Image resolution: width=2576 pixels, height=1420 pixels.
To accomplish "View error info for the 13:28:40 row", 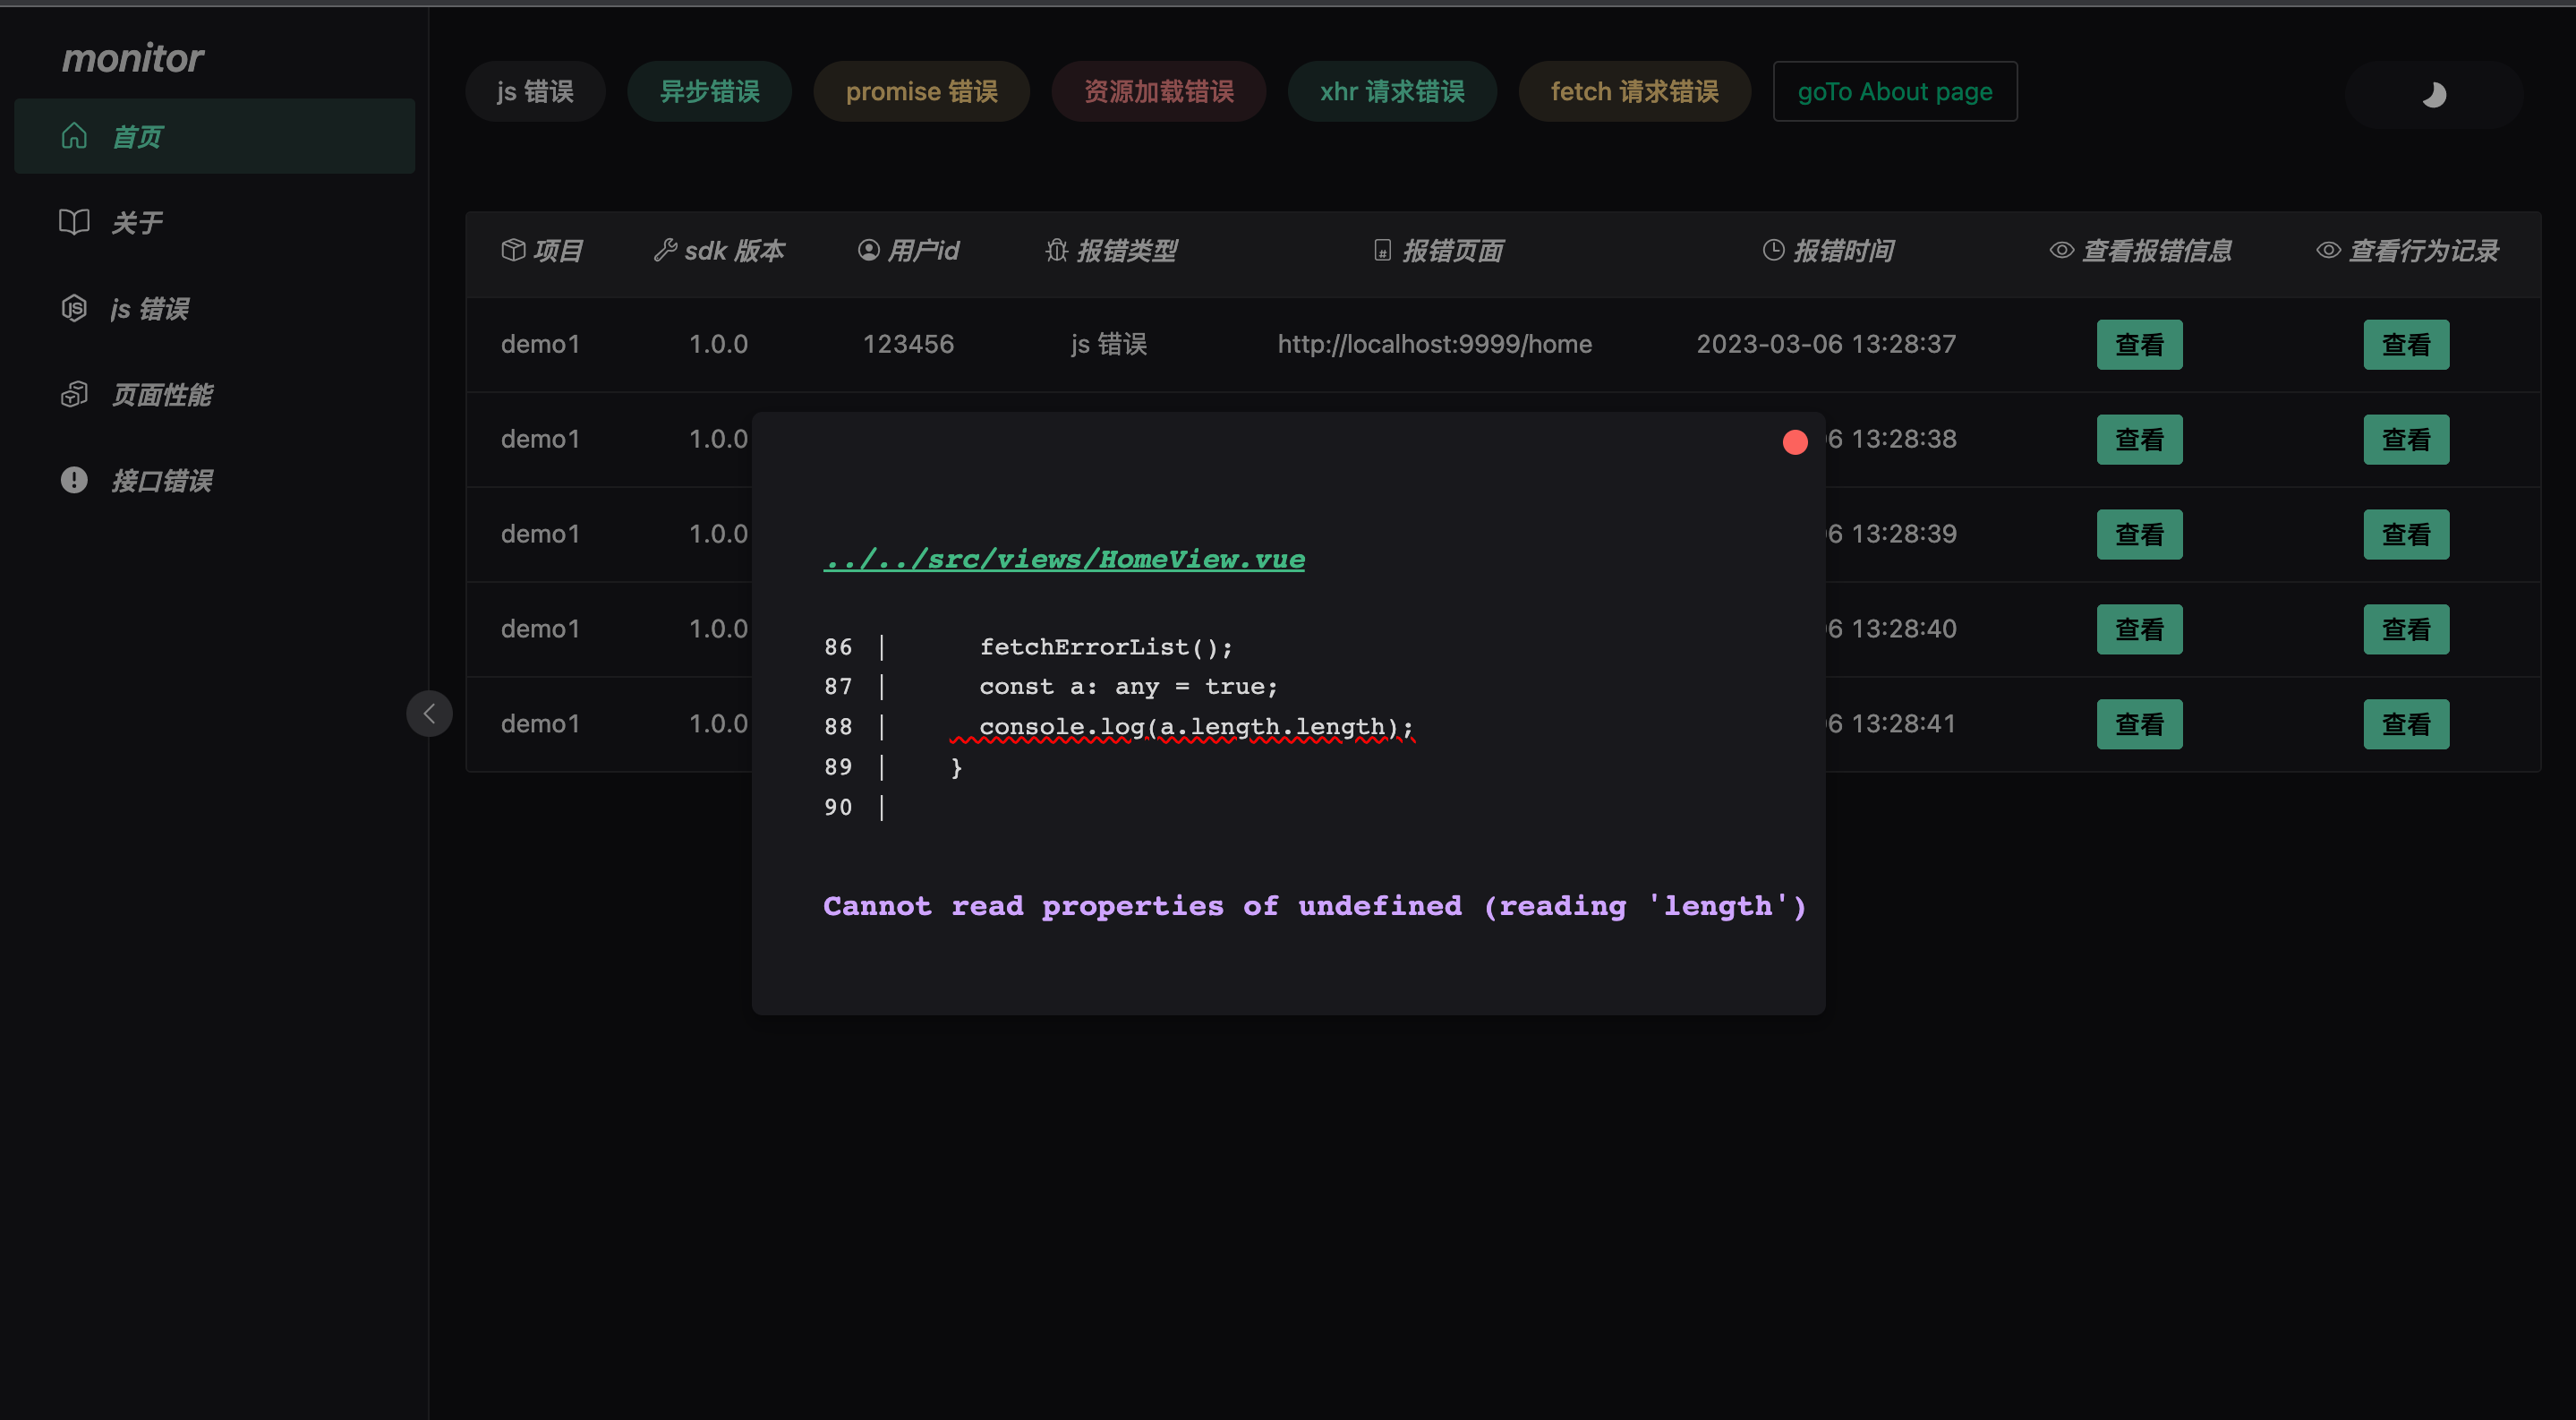I will pos(2139,629).
